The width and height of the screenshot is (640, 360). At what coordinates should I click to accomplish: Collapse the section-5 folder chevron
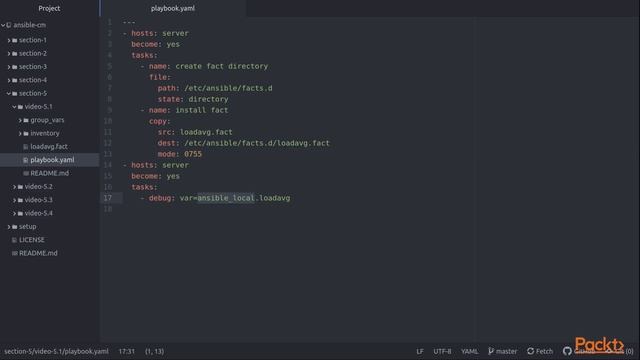click(9, 93)
